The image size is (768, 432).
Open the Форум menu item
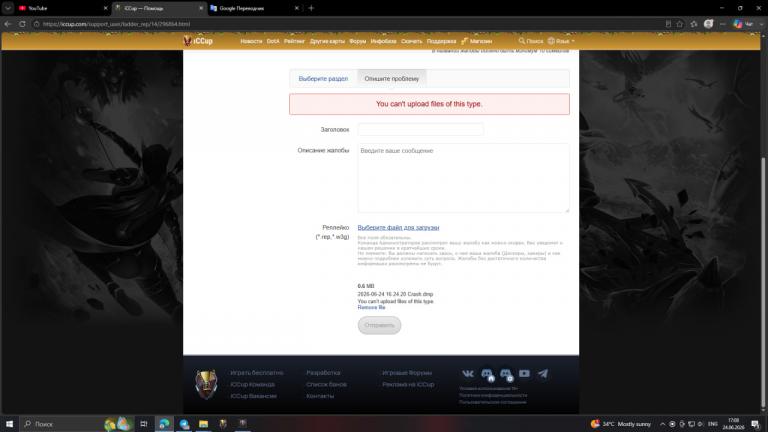click(x=358, y=41)
